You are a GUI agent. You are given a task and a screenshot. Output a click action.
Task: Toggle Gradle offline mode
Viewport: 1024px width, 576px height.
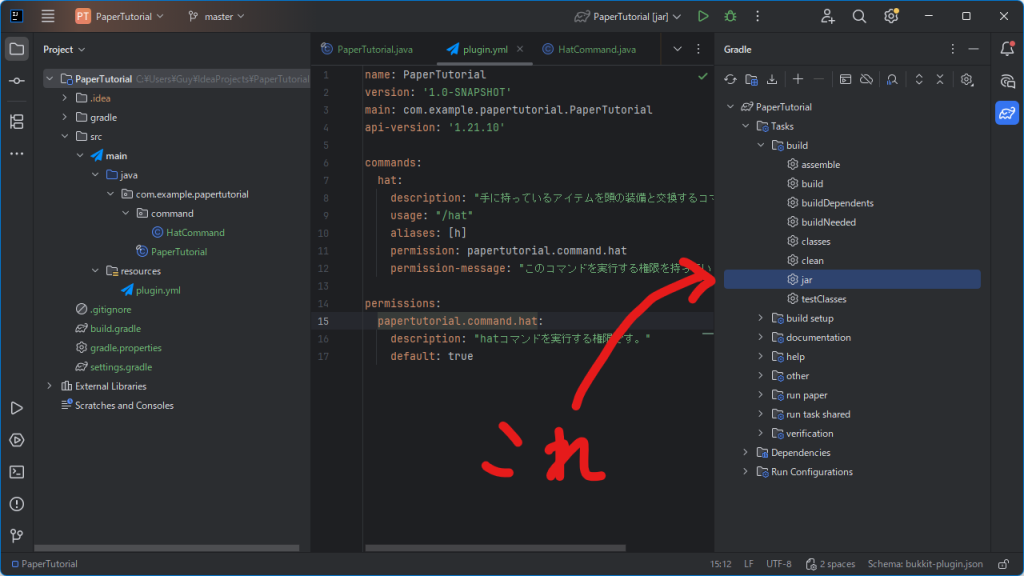866,79
